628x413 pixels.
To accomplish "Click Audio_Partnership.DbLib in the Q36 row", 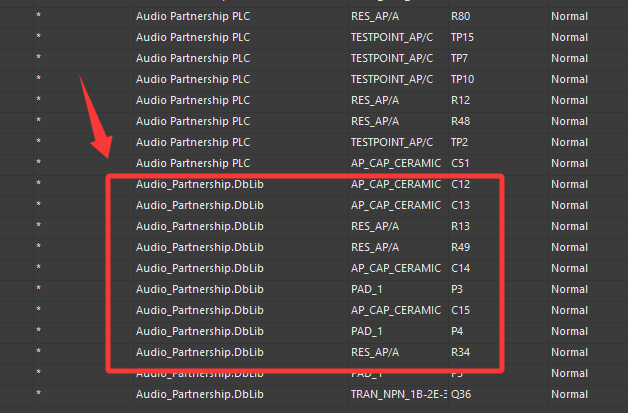I will (199, 394).
